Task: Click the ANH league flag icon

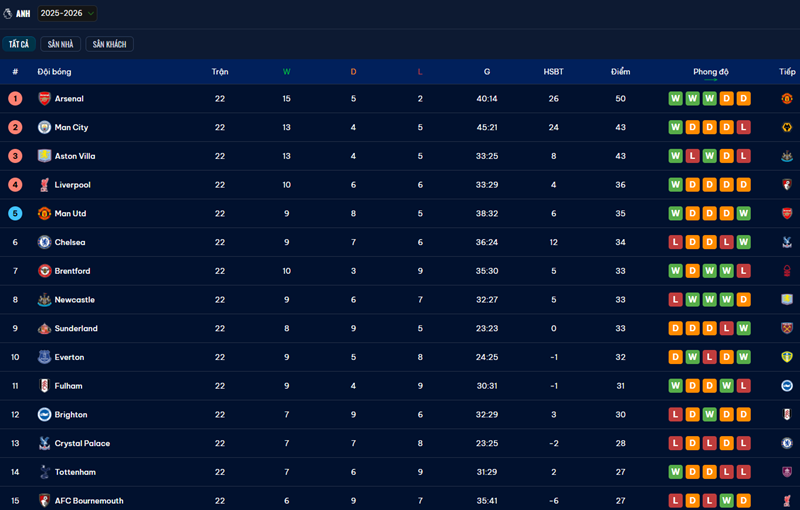Action: pyautogui.click(x=8, y=14)
